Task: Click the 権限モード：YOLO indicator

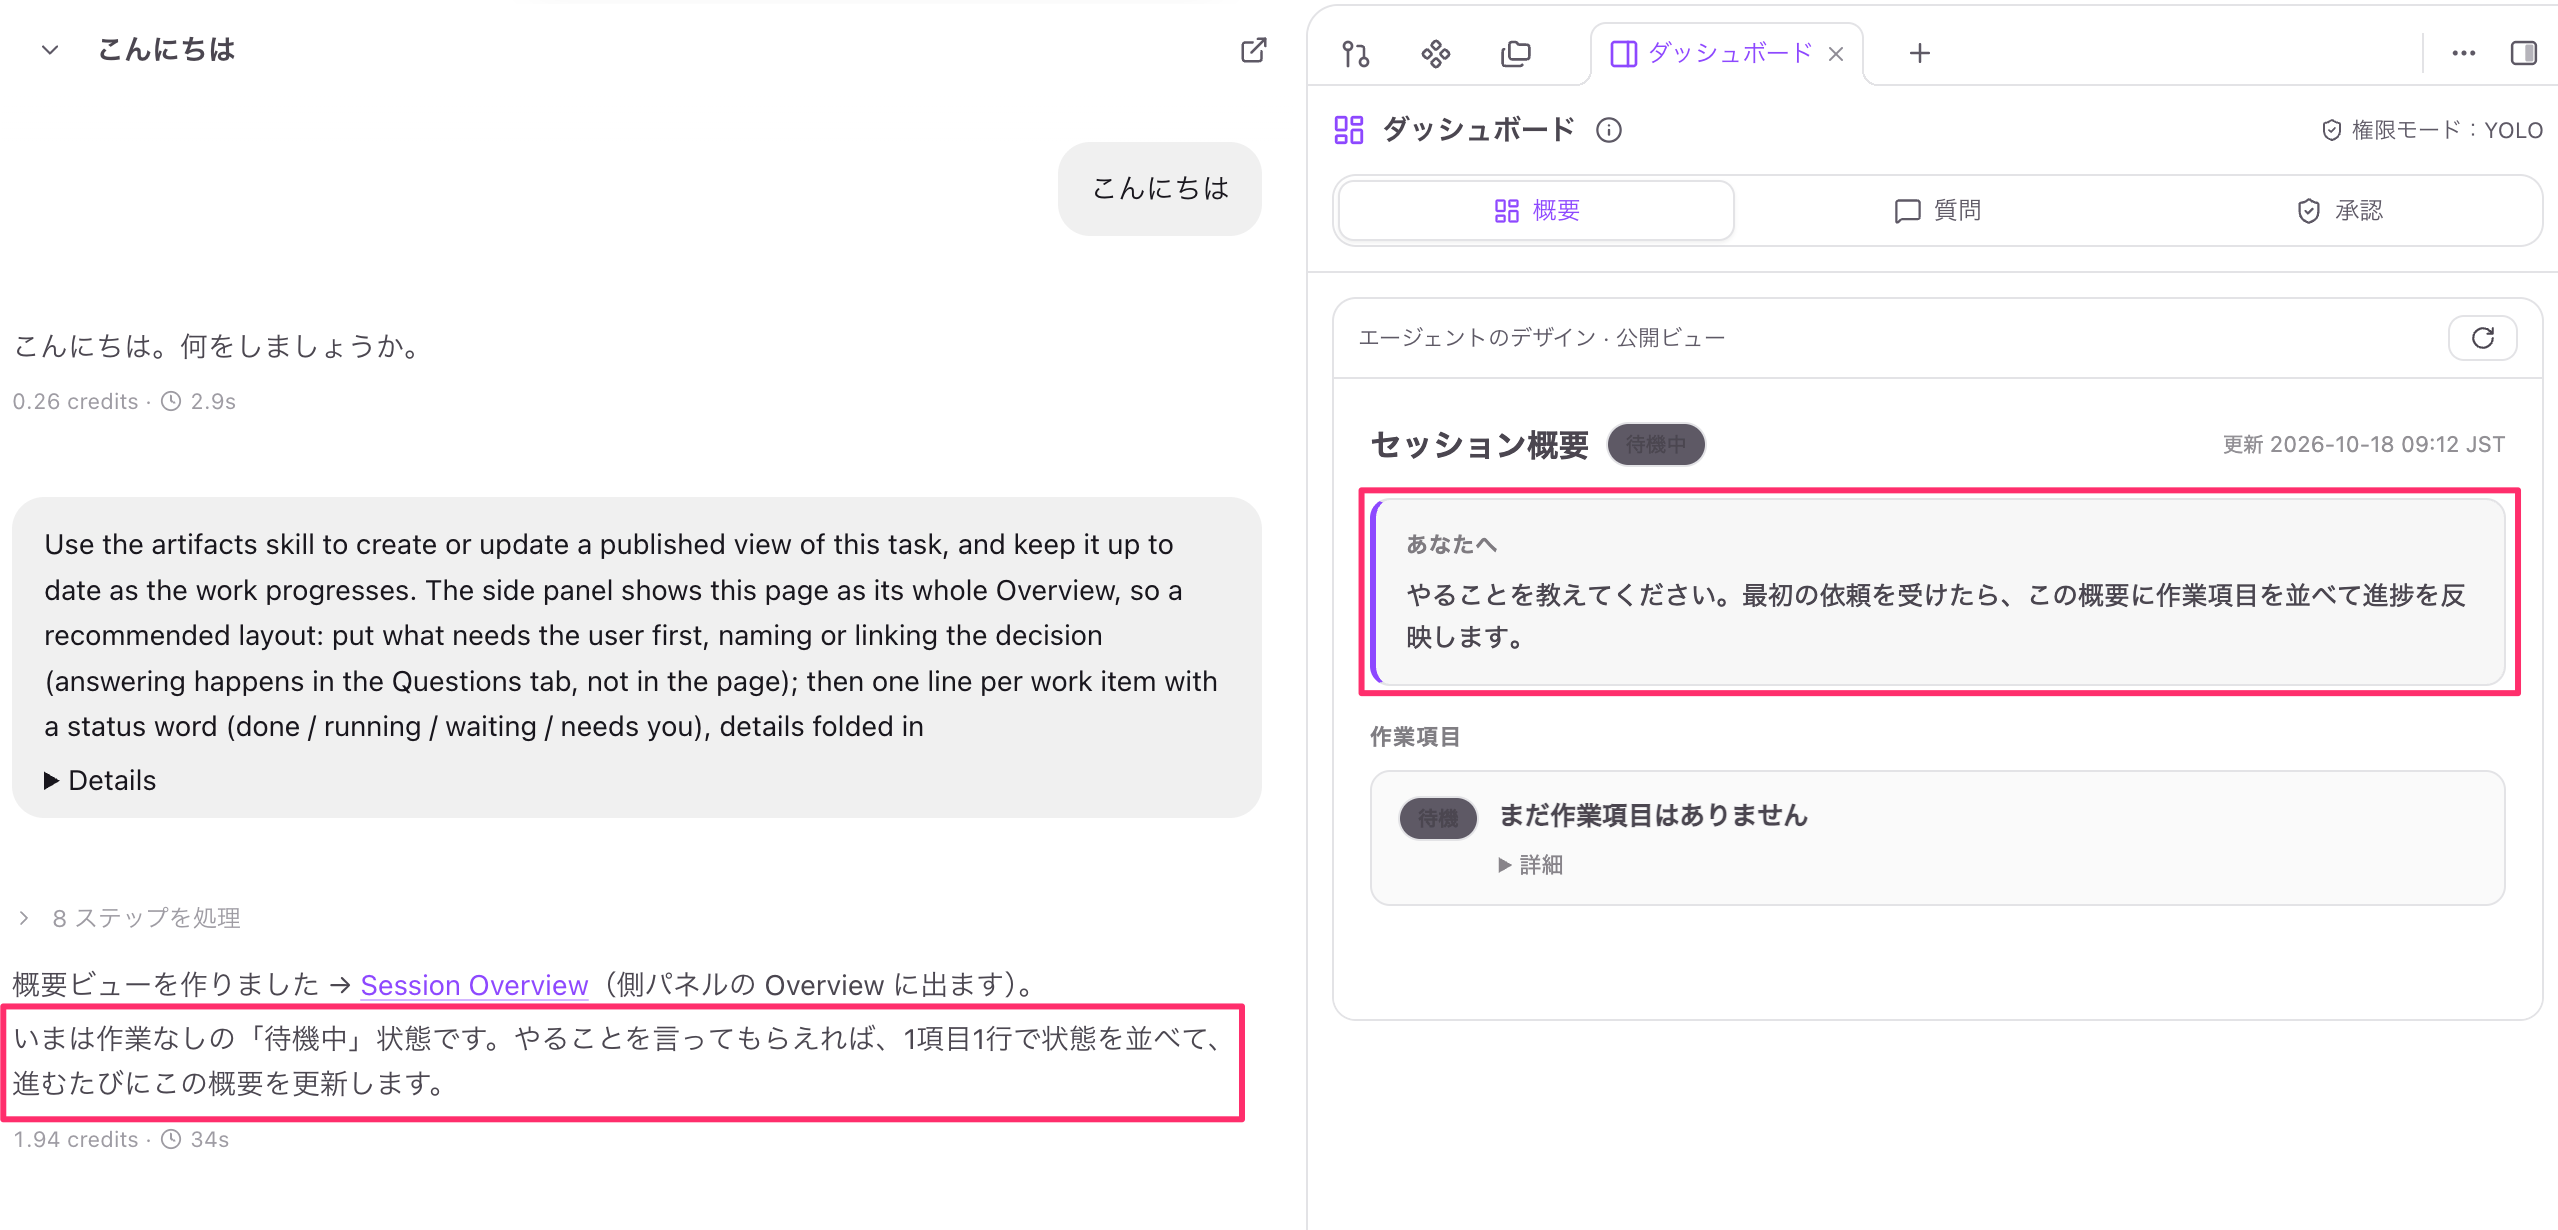Action: 2431,130
